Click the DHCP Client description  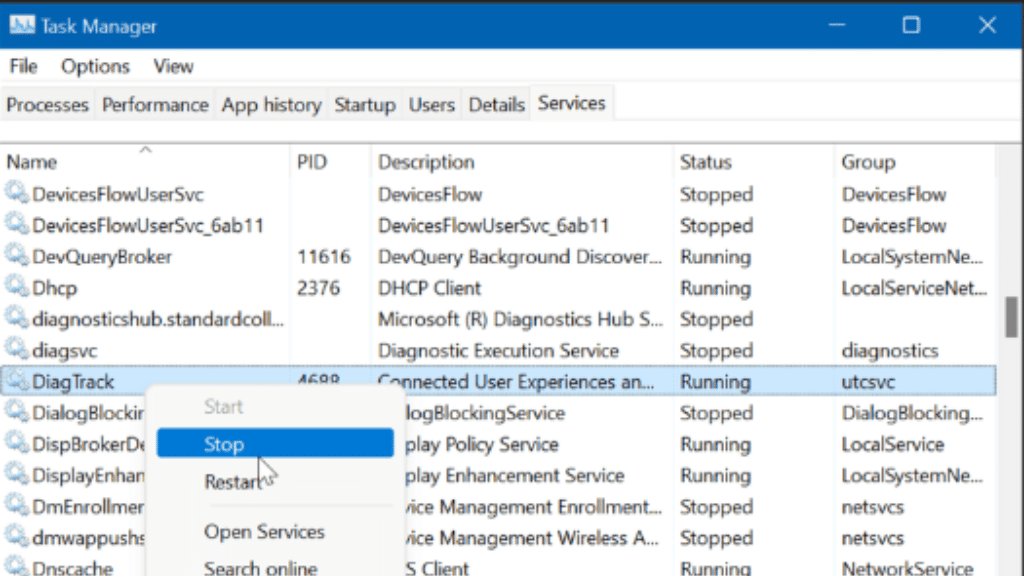click(429, 288)
